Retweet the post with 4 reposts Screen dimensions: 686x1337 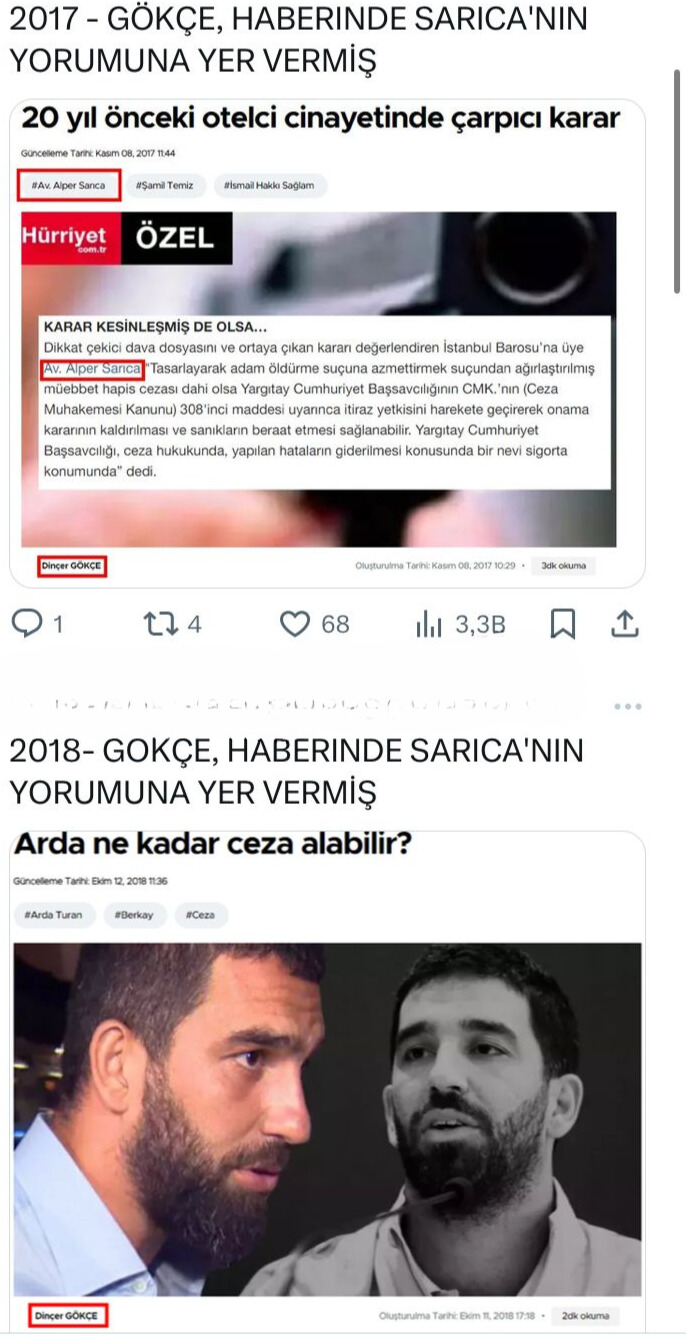(x=160, y=624)
